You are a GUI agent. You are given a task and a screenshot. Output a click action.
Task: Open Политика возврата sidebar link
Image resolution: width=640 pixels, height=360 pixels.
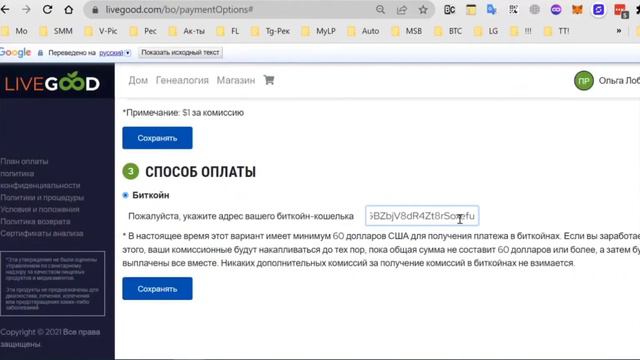(36, 222)
